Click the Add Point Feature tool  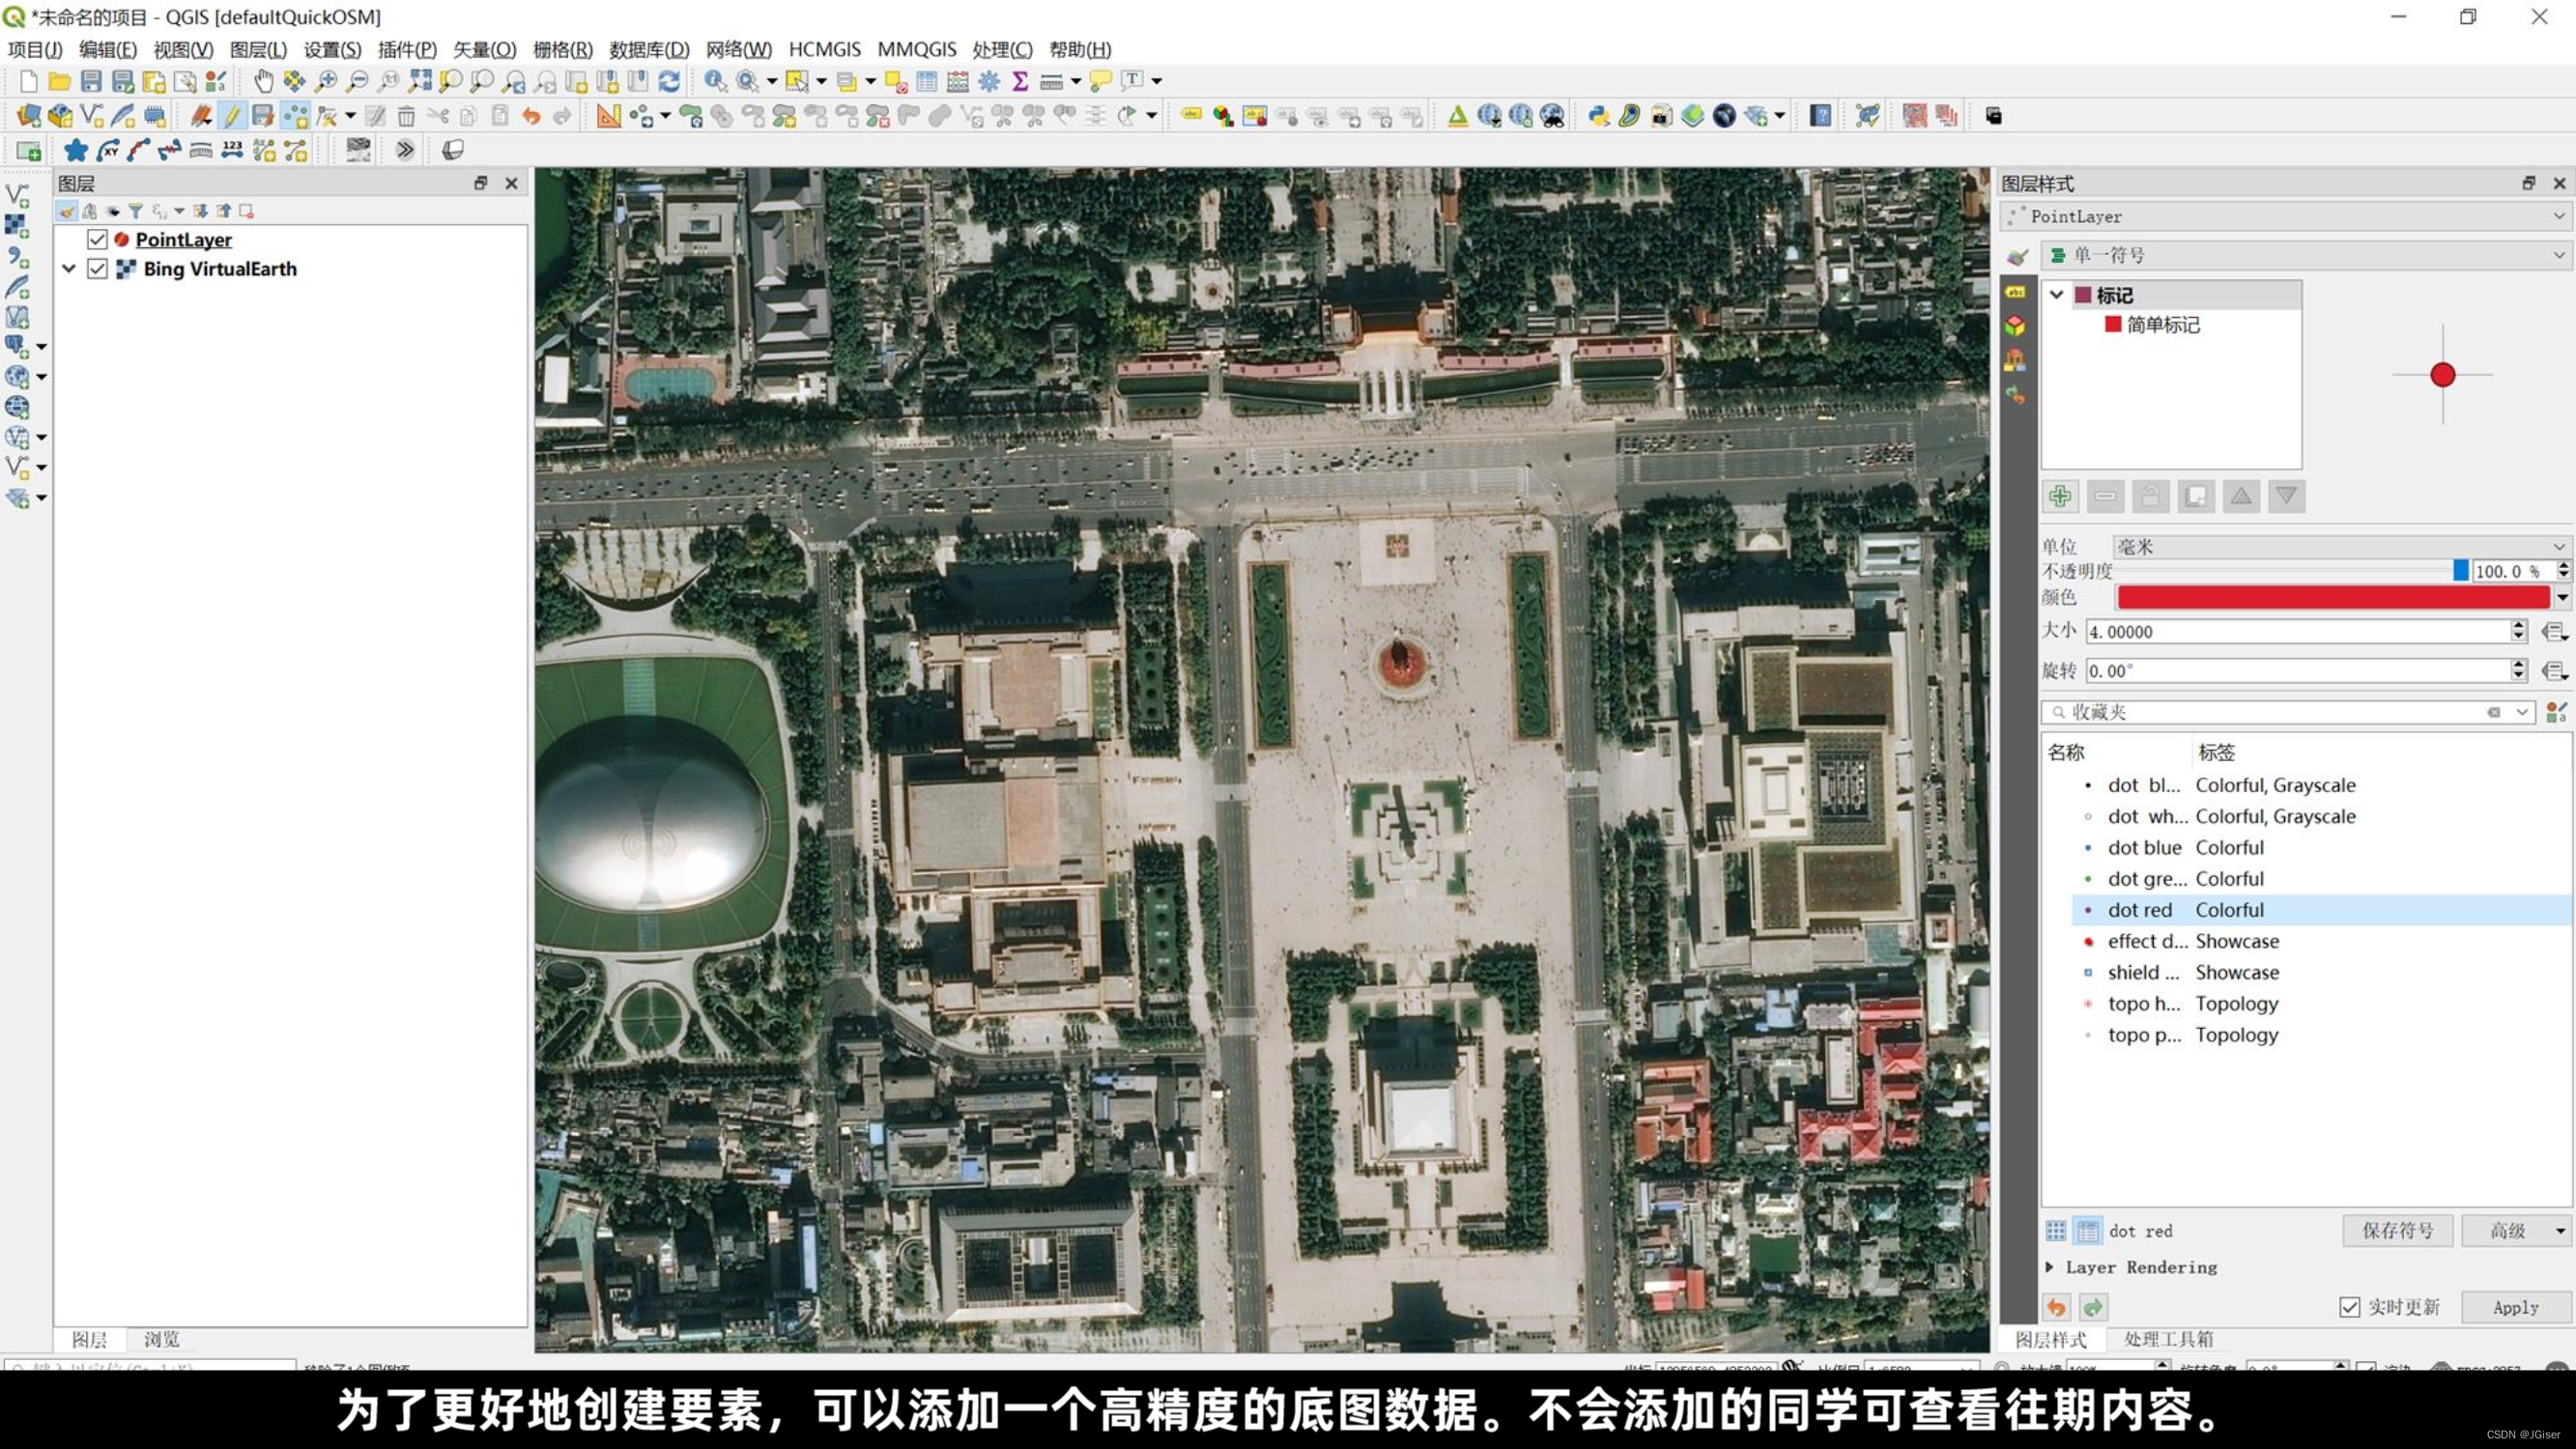[x=295, y=116]
